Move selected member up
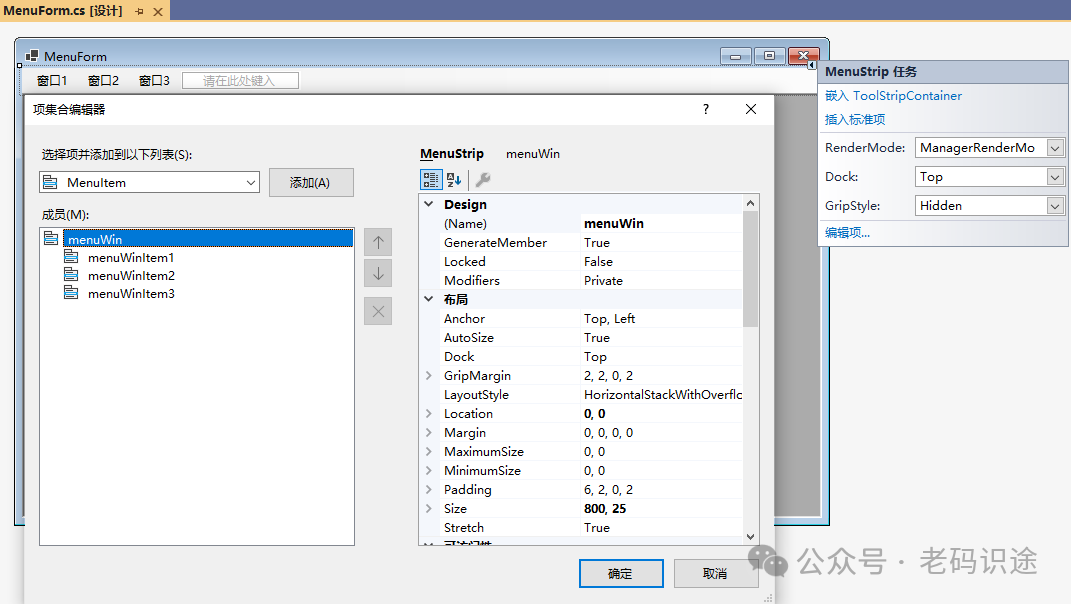Image resolution: width=1071 pixels, height=604 pixels. pyautogui.click(x=378, y=243)
